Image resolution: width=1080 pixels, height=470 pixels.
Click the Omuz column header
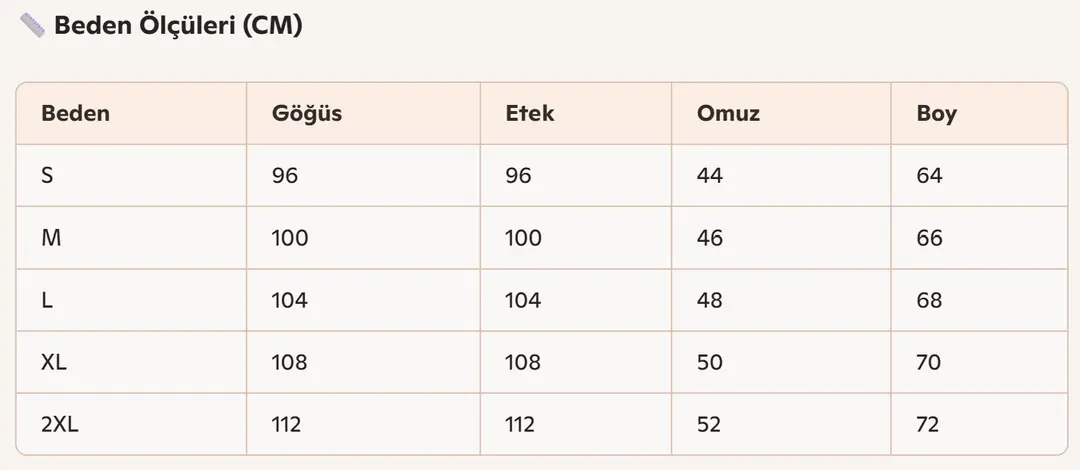[x=728, y=113]
